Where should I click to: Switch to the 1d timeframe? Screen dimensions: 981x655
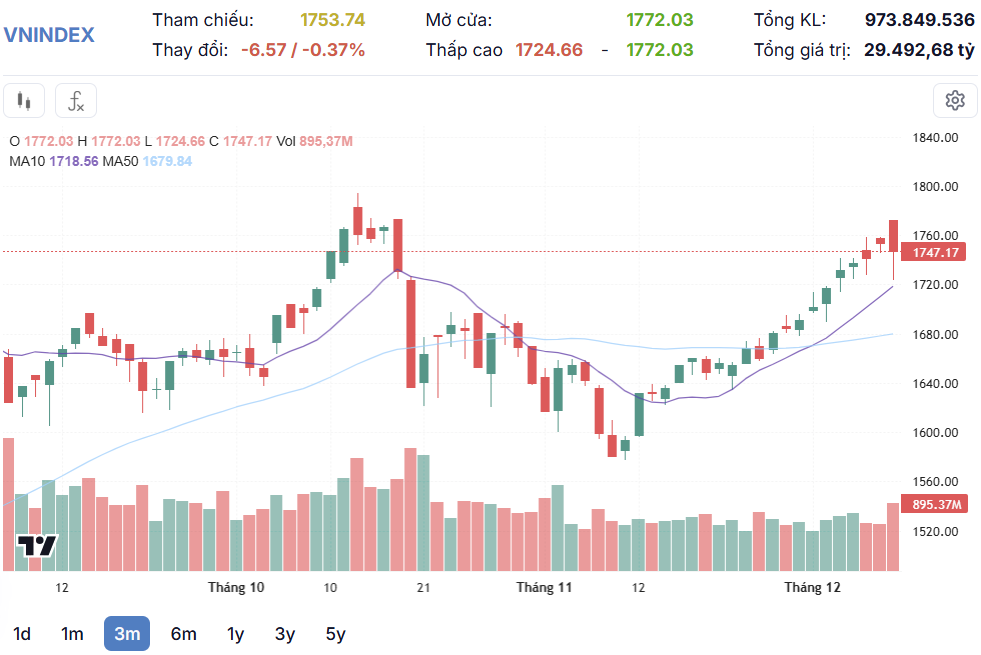[23, 633]
